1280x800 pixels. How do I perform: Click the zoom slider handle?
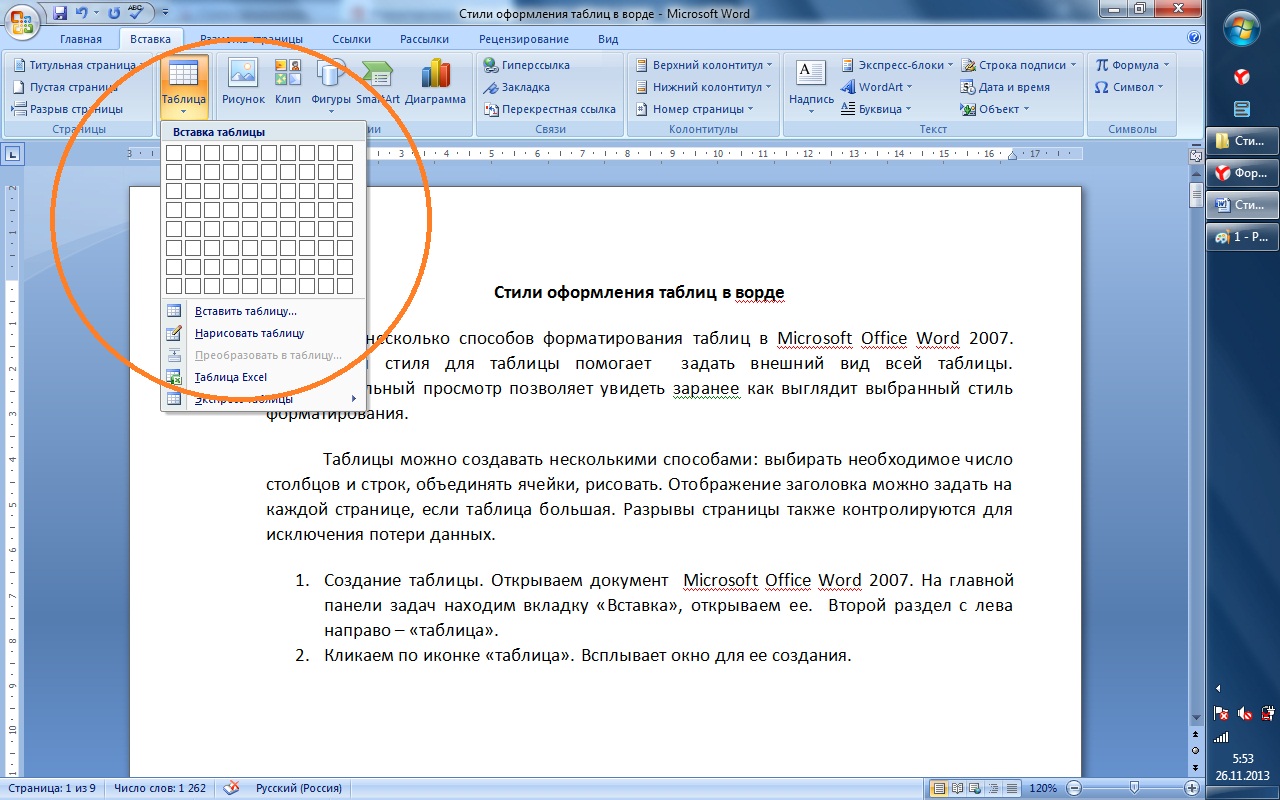1133,788
